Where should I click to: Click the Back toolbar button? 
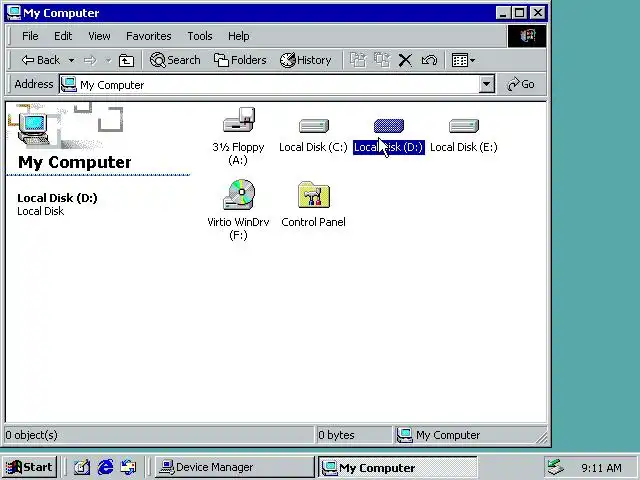(41, 60)
